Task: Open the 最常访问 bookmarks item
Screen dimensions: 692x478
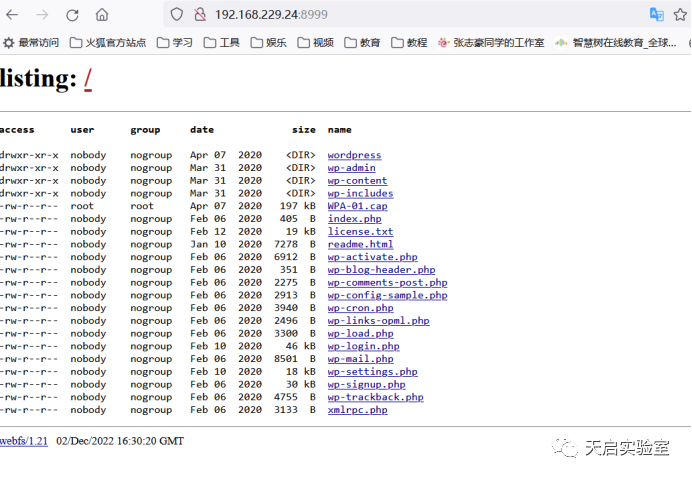Action: 31,42
